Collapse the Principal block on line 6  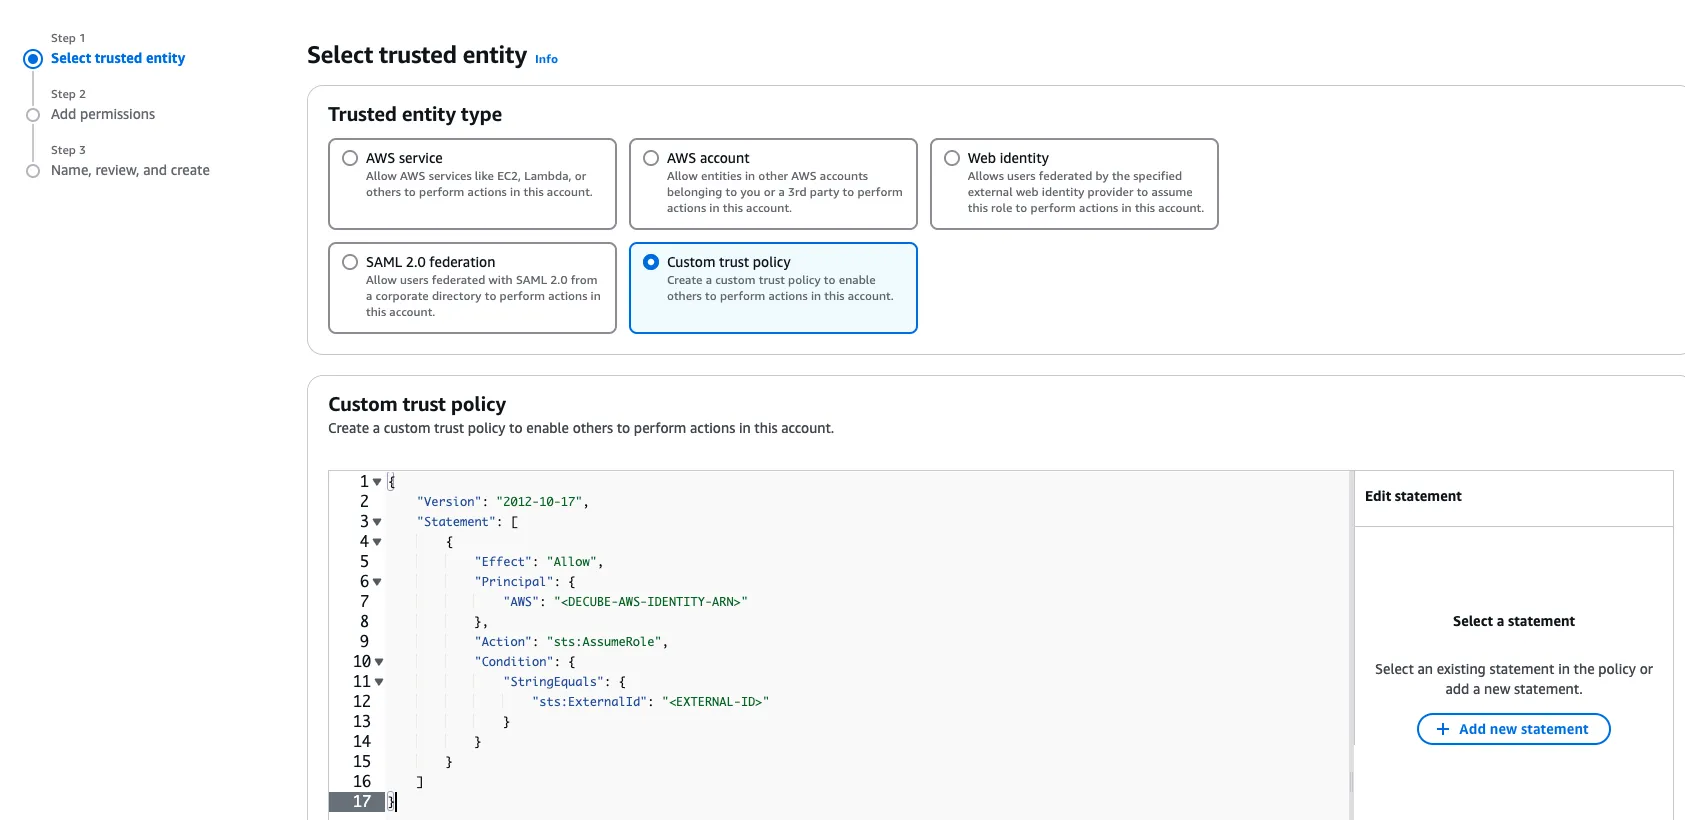click(377, 582)
